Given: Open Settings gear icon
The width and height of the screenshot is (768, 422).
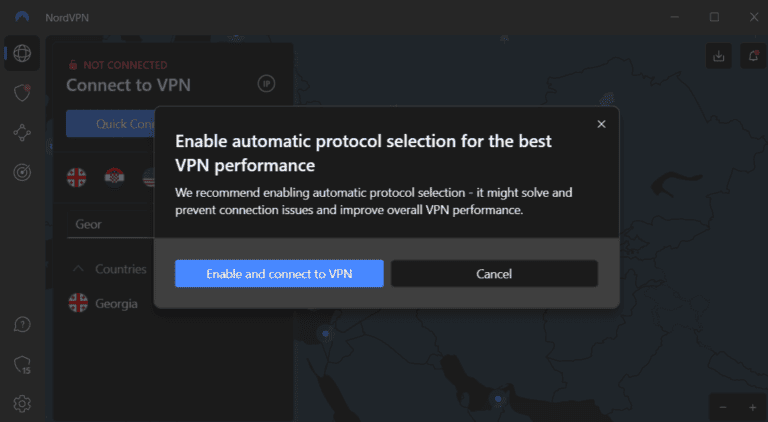Looking at the screenshot, I should (x=22, y=404).
